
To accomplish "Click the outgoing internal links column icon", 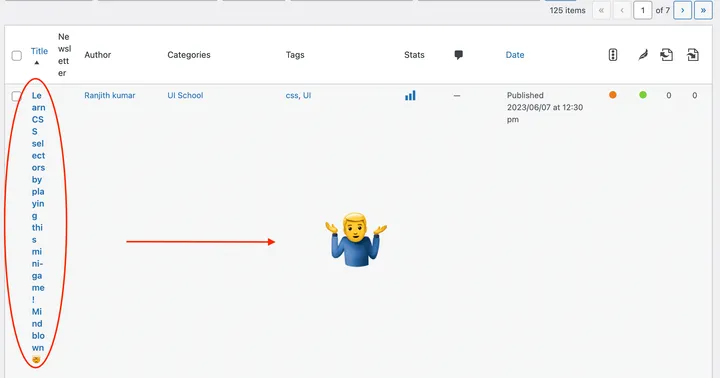I will [x=667, y=55].
